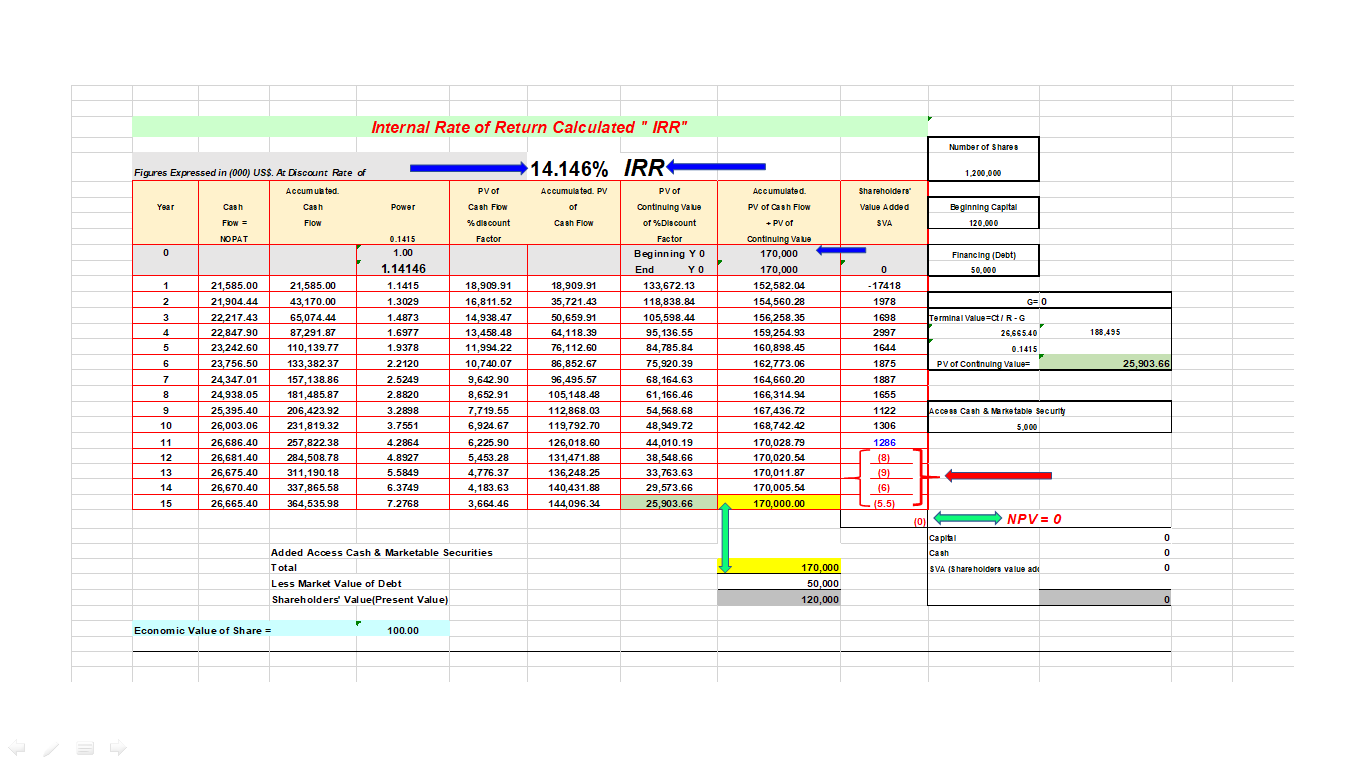This screenshot has height=768, width=1366.
Task: Select year 2 cash flow 21,904.44
Action: (x=235, y=302)
